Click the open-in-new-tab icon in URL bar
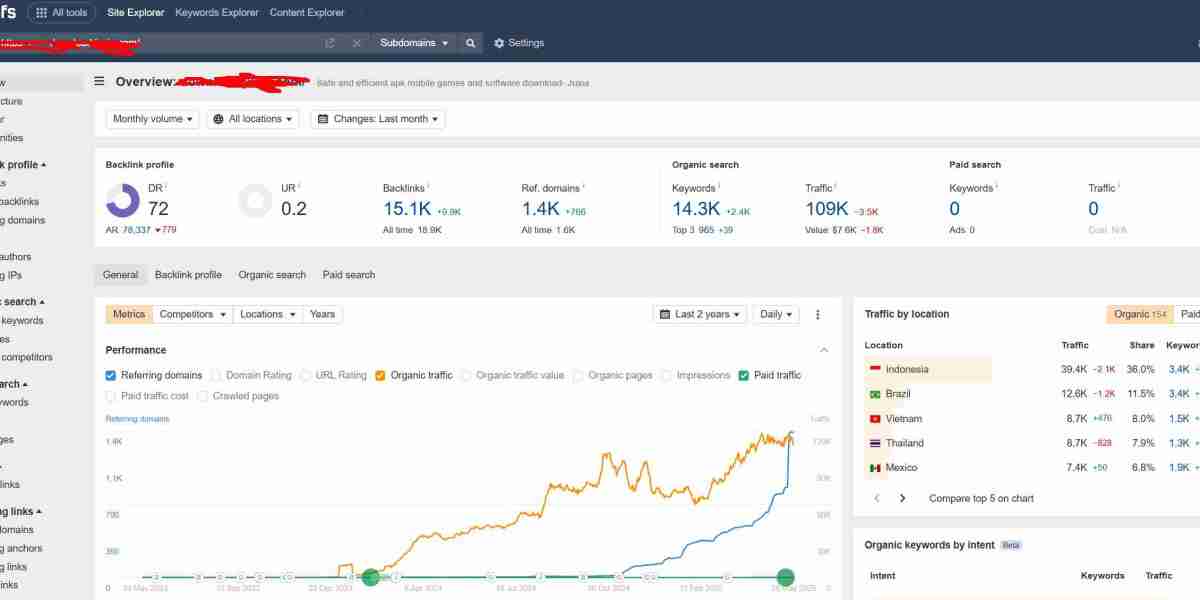 [330, 43]
